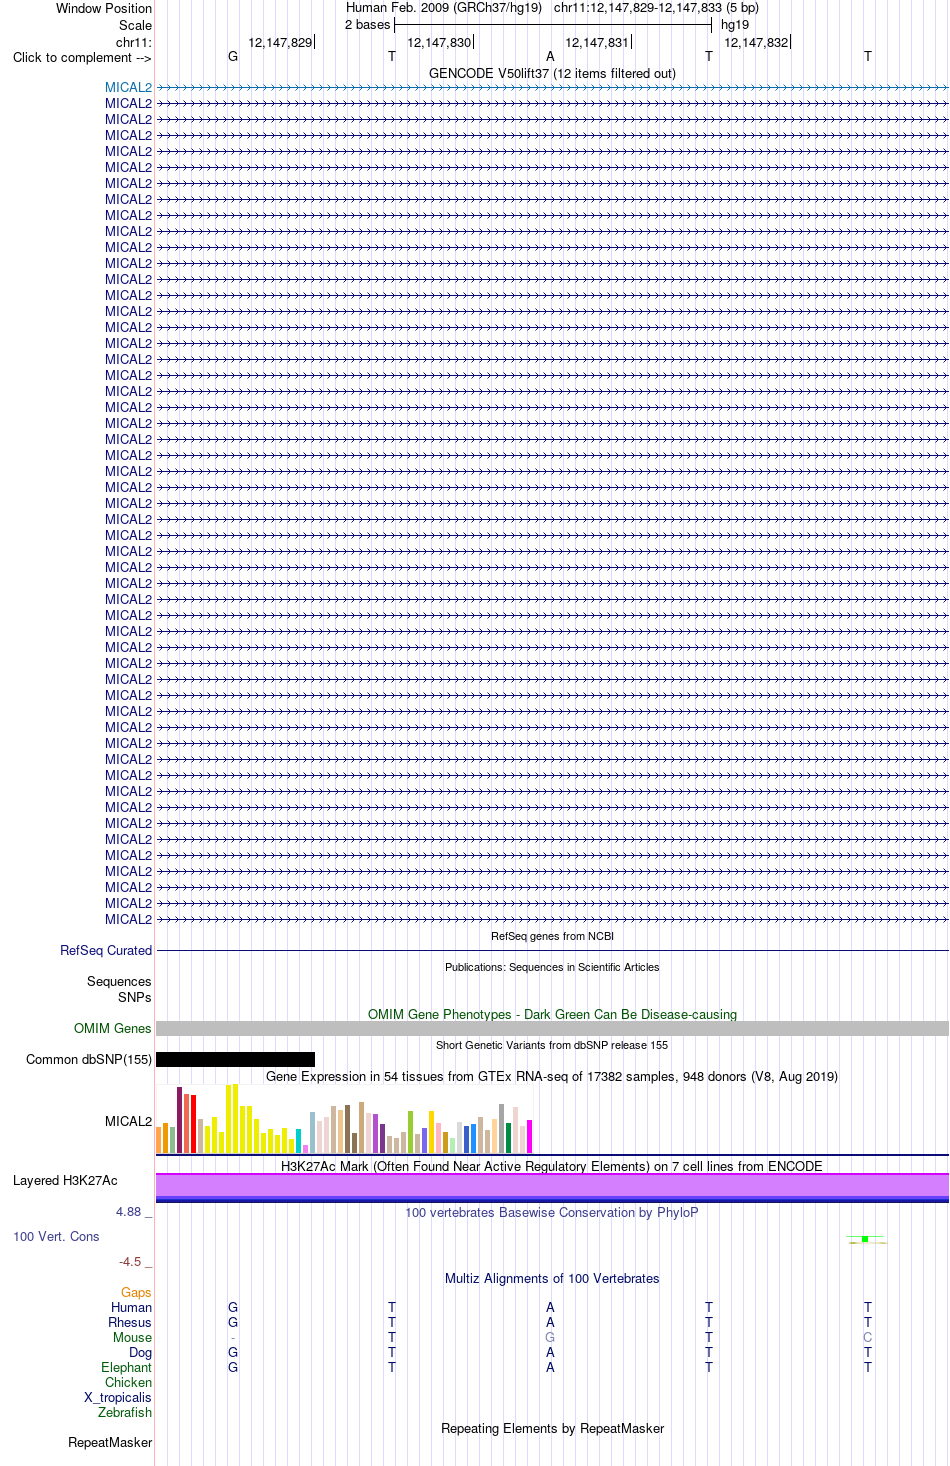Click the lime-green bar in GTEx chart
Viewport: 950px width, 1466px height.
pyautogui.click(x=410, y=1132)
